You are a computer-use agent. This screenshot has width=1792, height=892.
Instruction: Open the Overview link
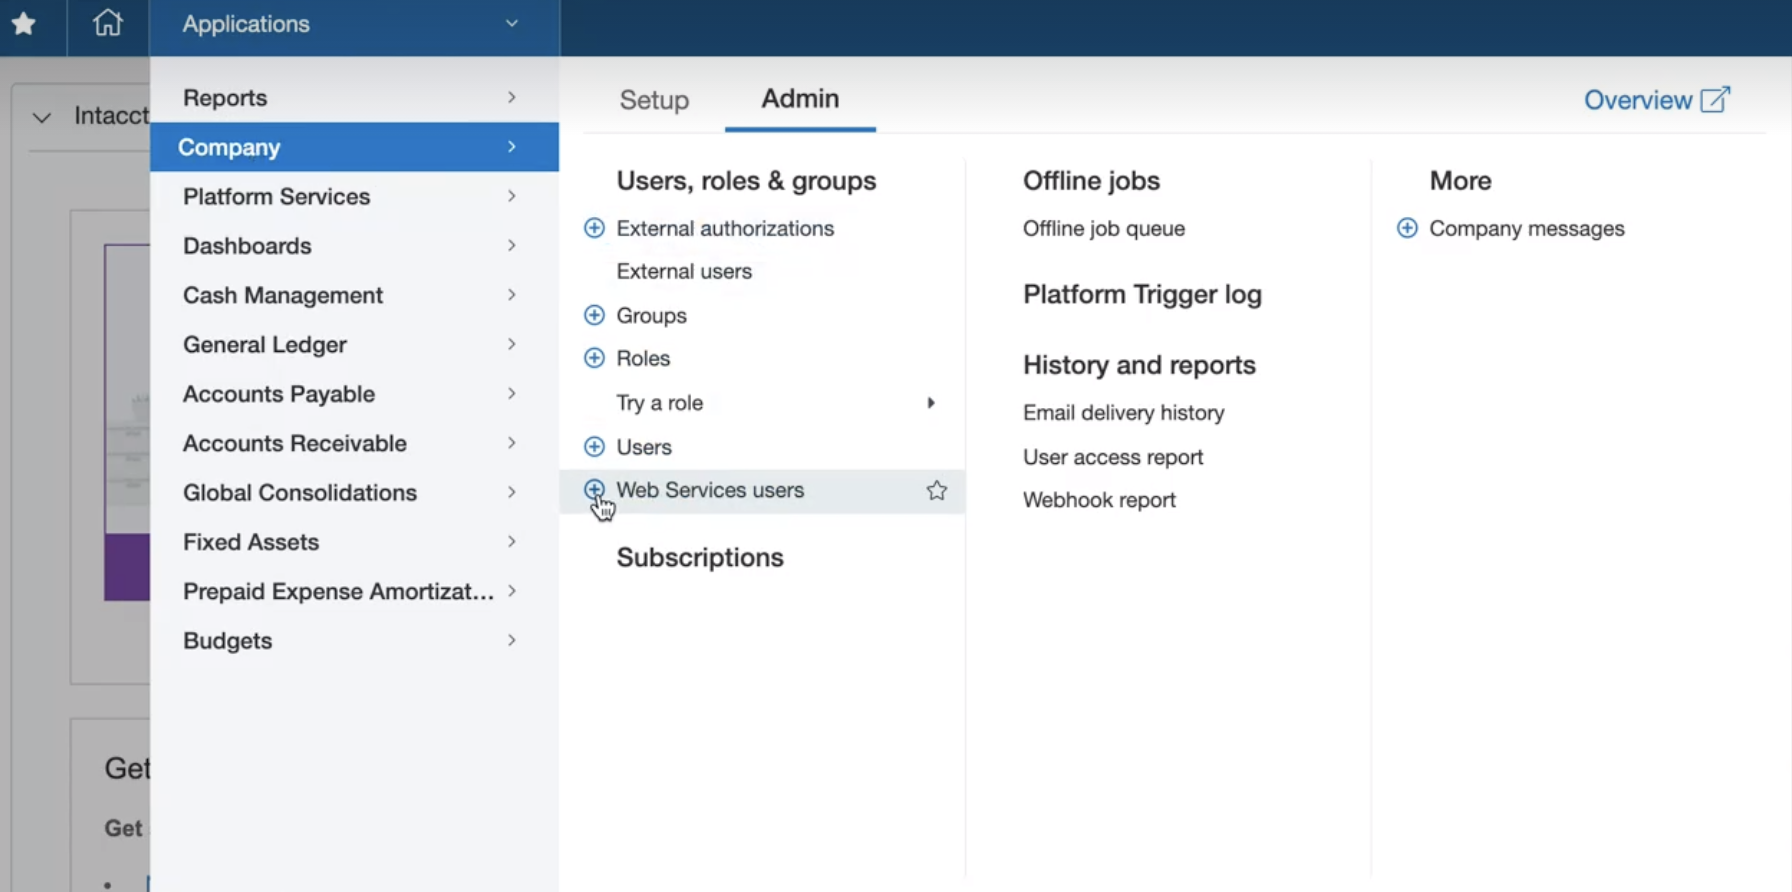pyautogui.click(x=1656, y=100)
